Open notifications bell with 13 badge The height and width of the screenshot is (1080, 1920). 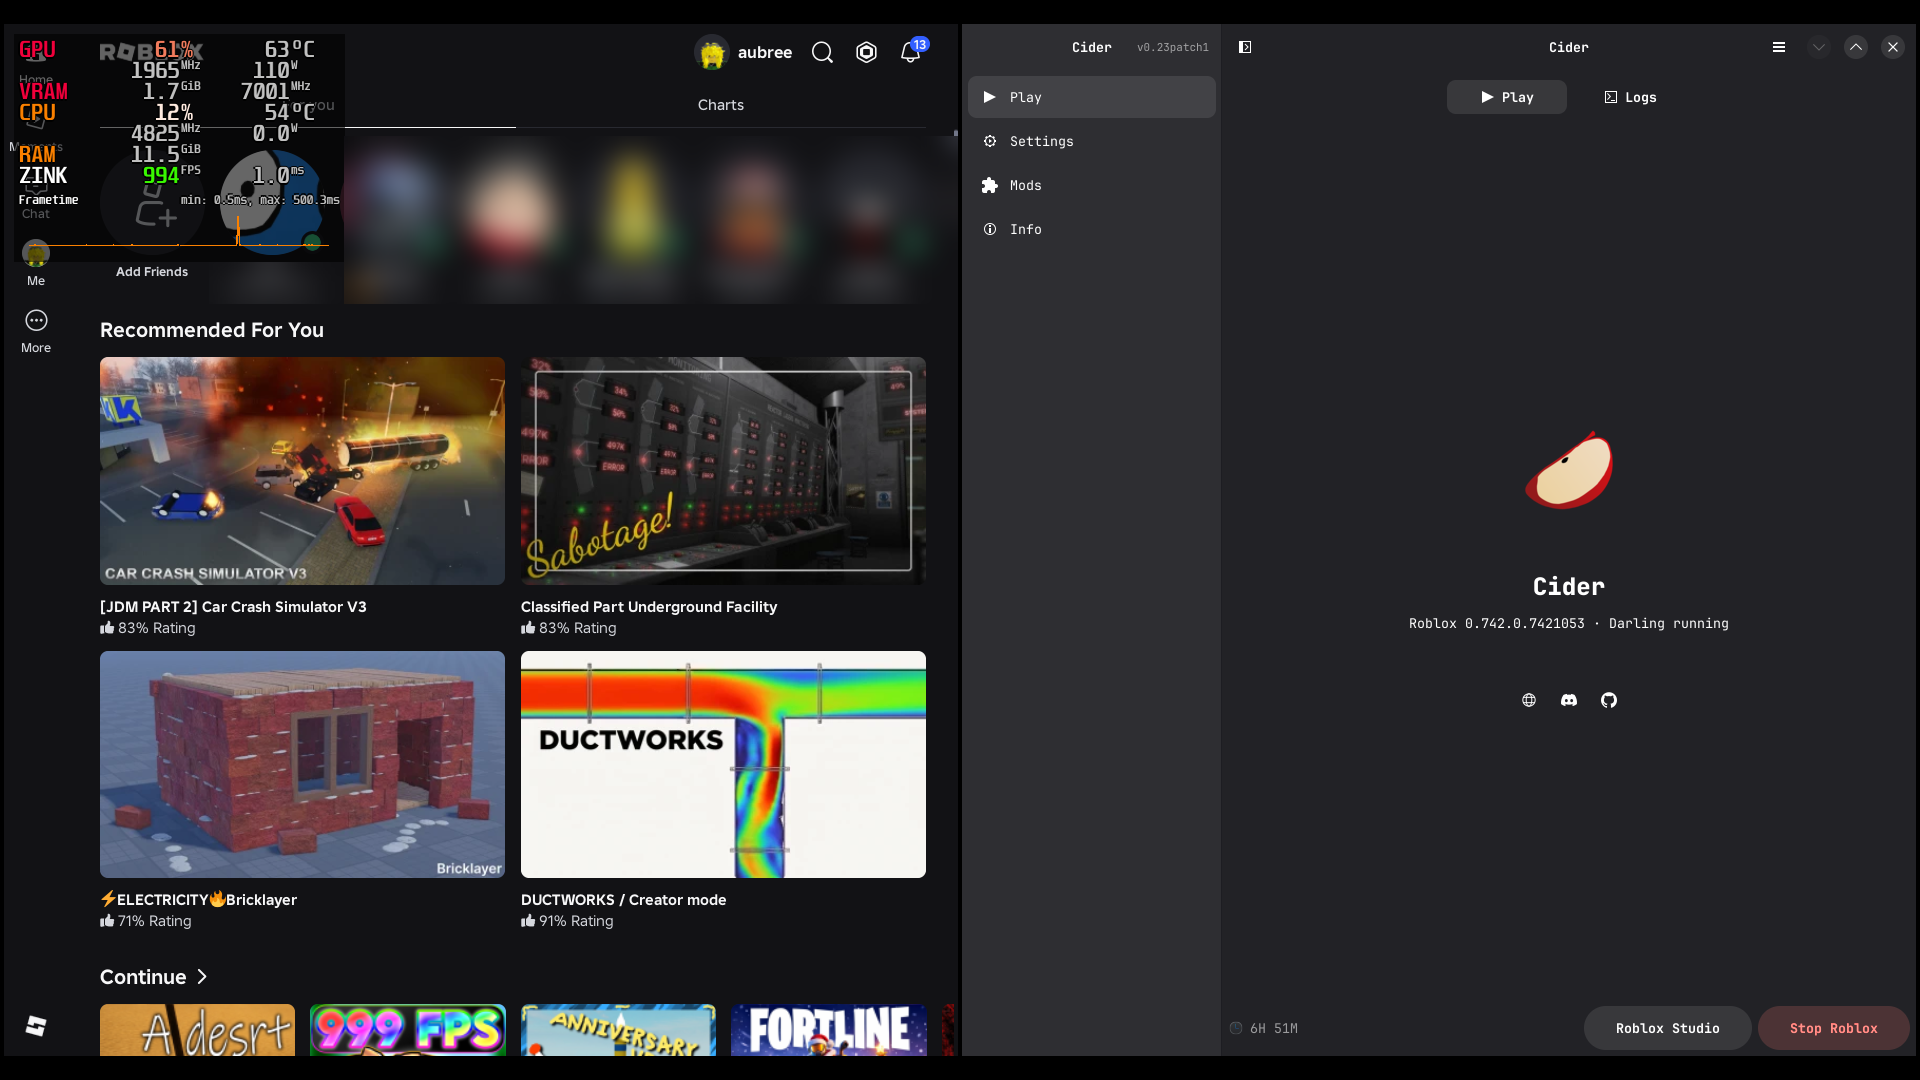point(911,52)
